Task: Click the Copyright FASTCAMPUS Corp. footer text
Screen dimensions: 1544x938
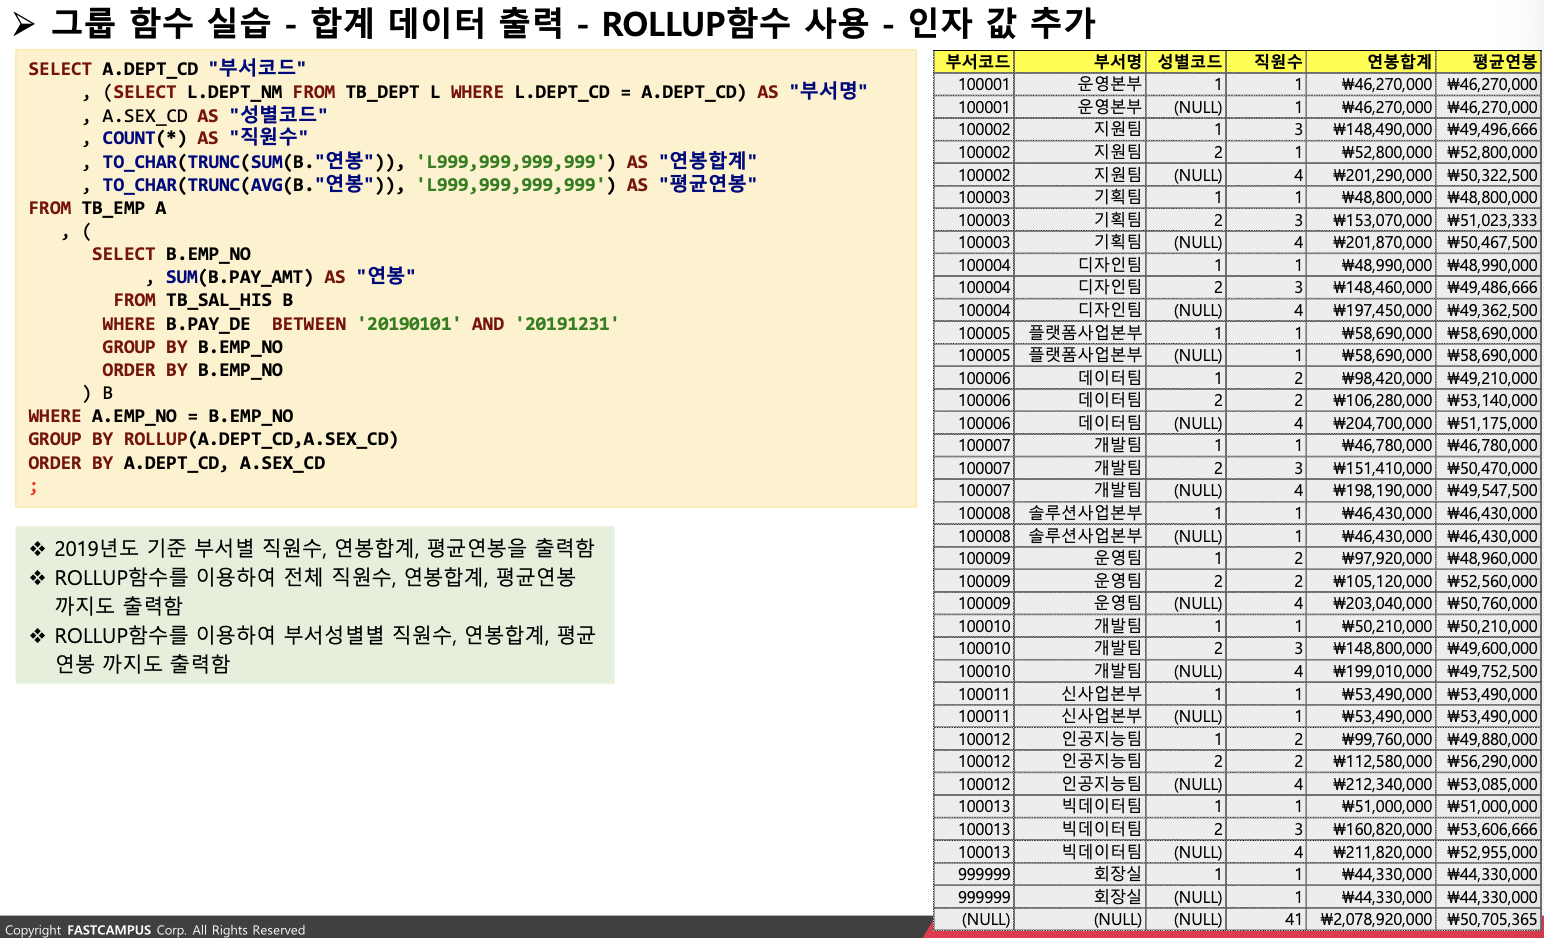Action: (x=155, y=930)
